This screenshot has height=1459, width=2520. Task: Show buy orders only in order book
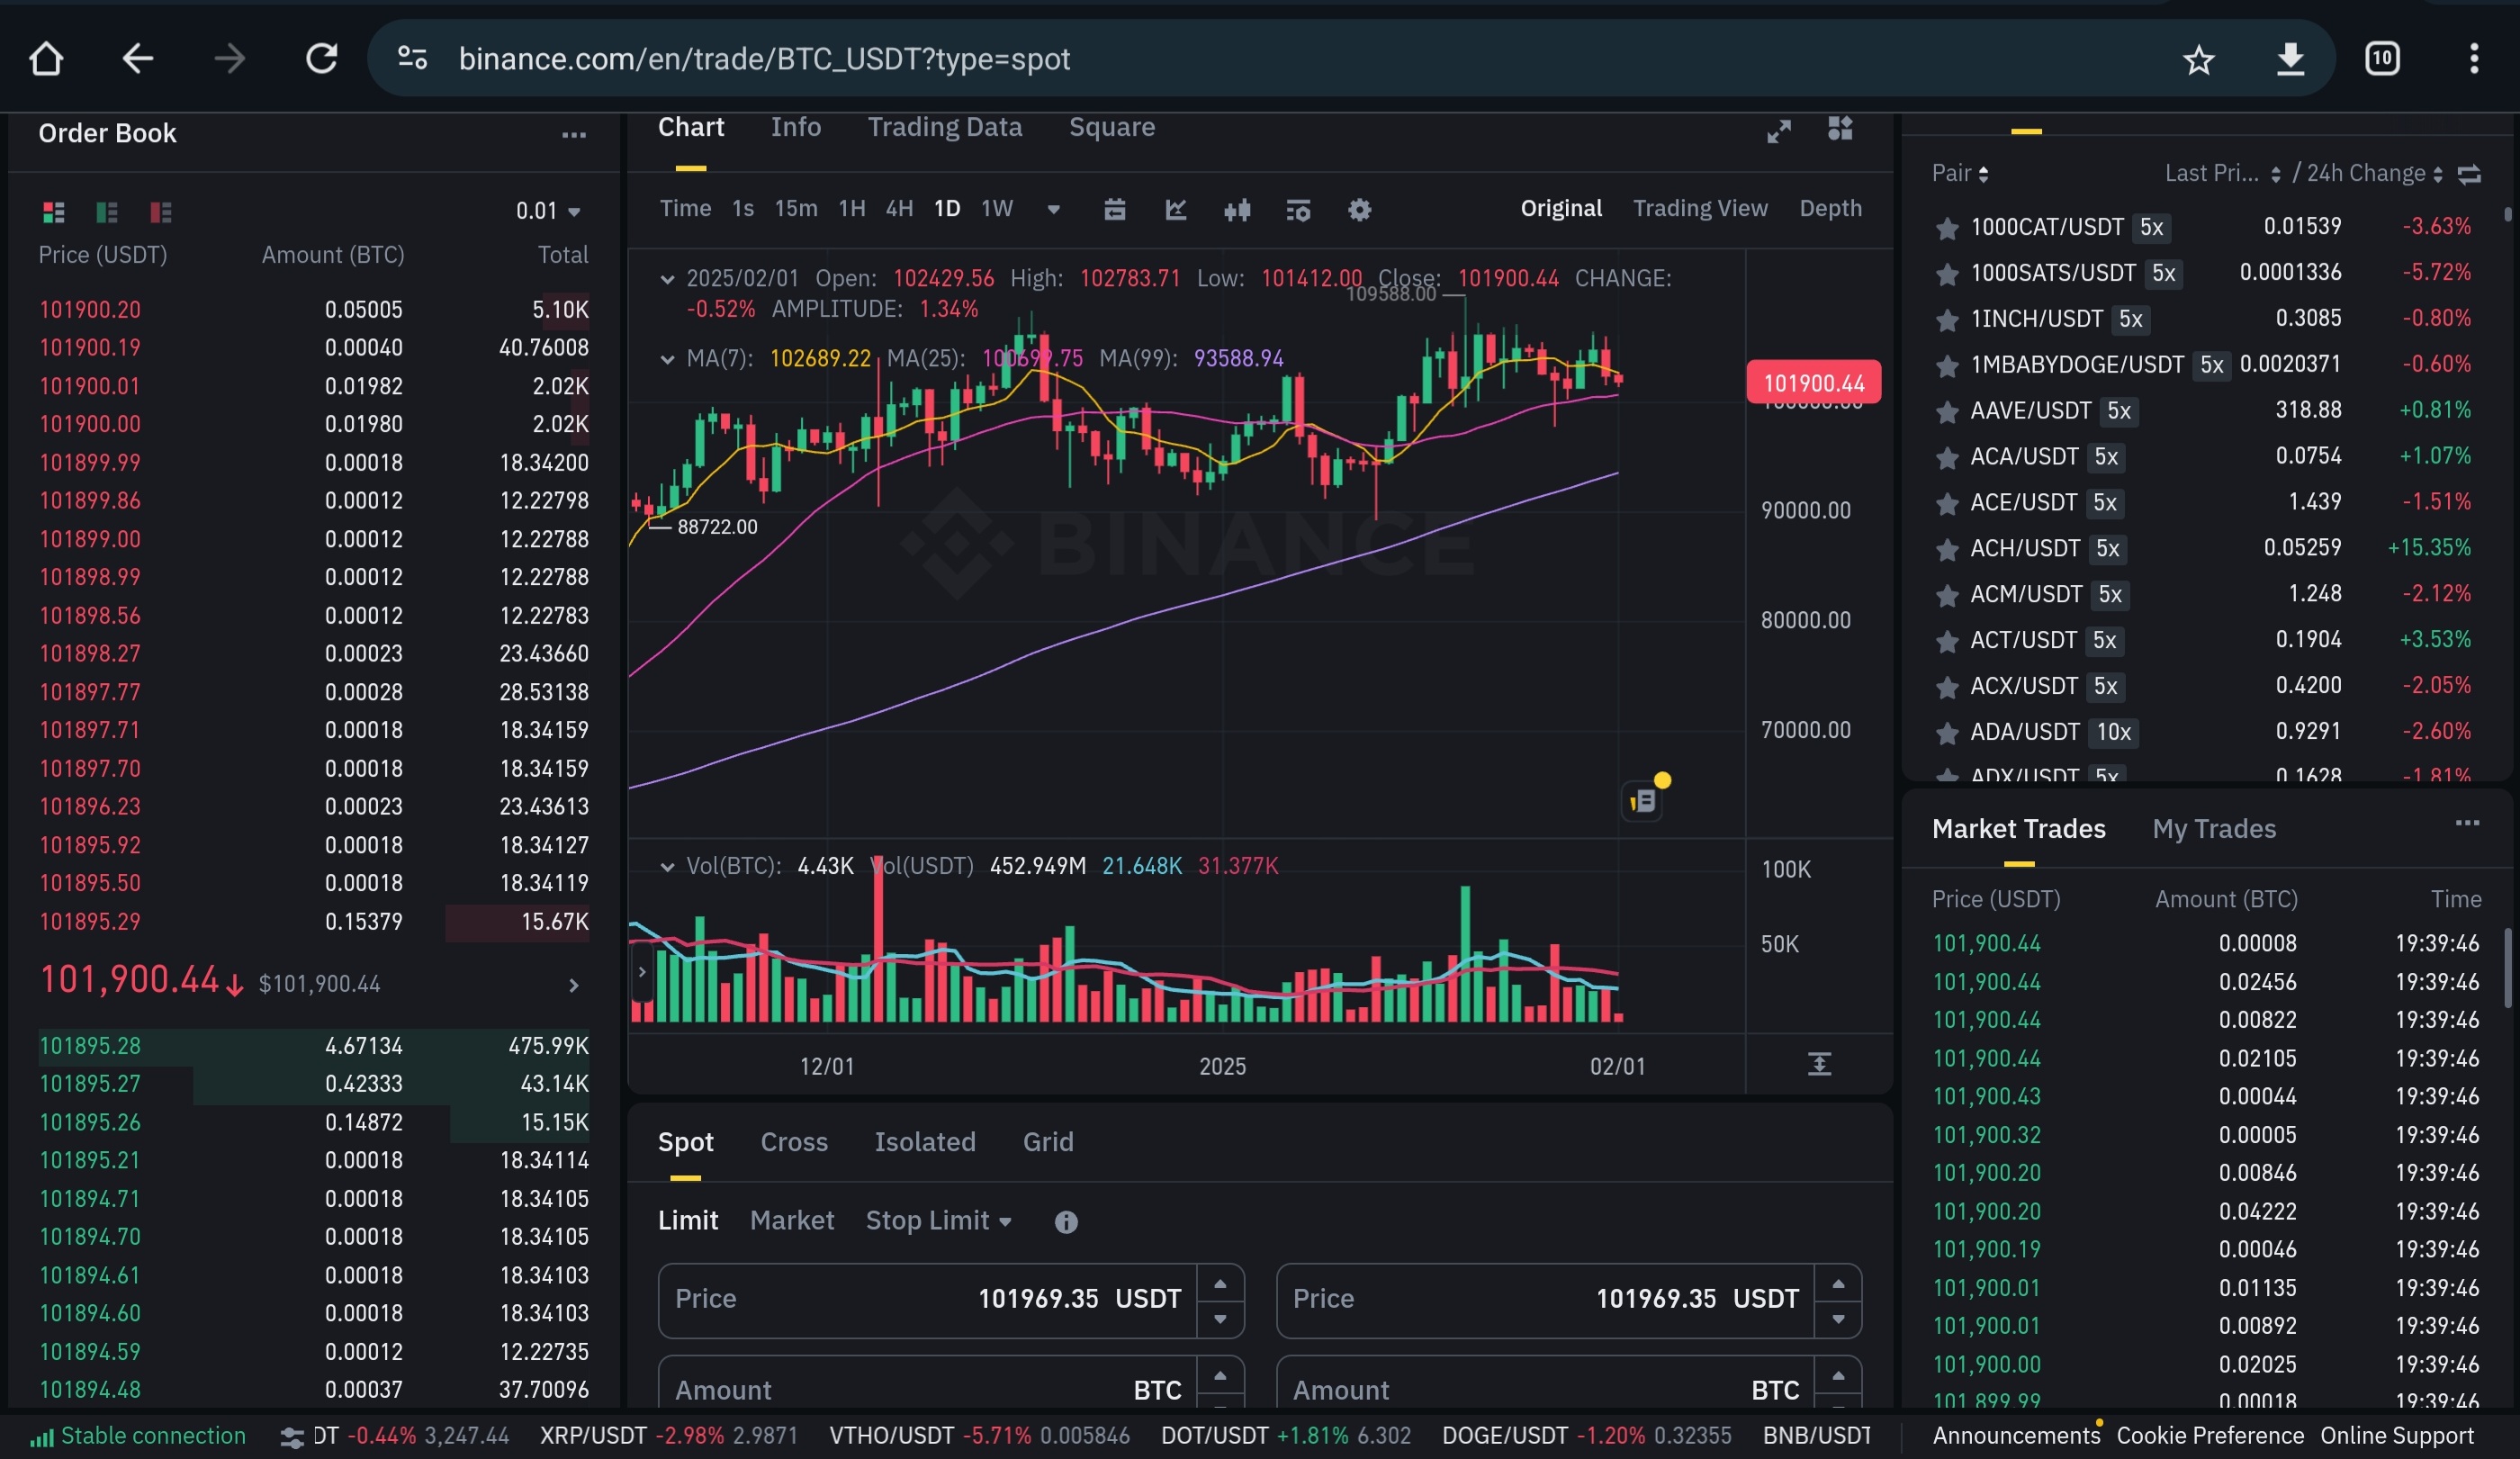click(107, 212)
